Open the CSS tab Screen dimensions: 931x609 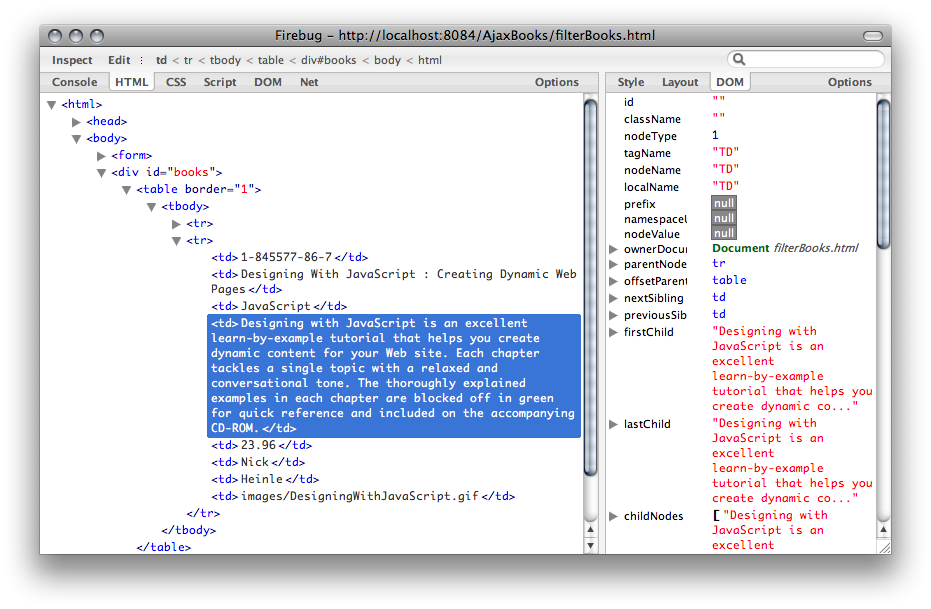pos(176,82)
